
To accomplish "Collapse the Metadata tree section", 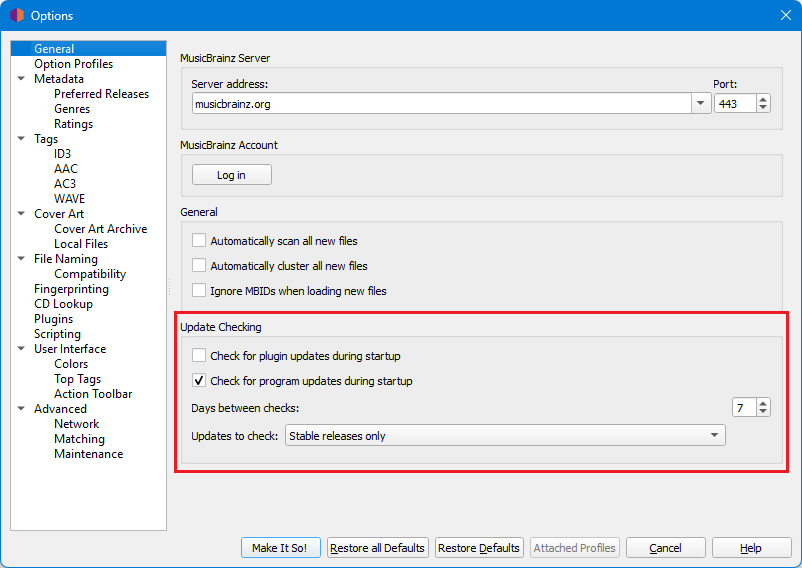I will point(21,79).
